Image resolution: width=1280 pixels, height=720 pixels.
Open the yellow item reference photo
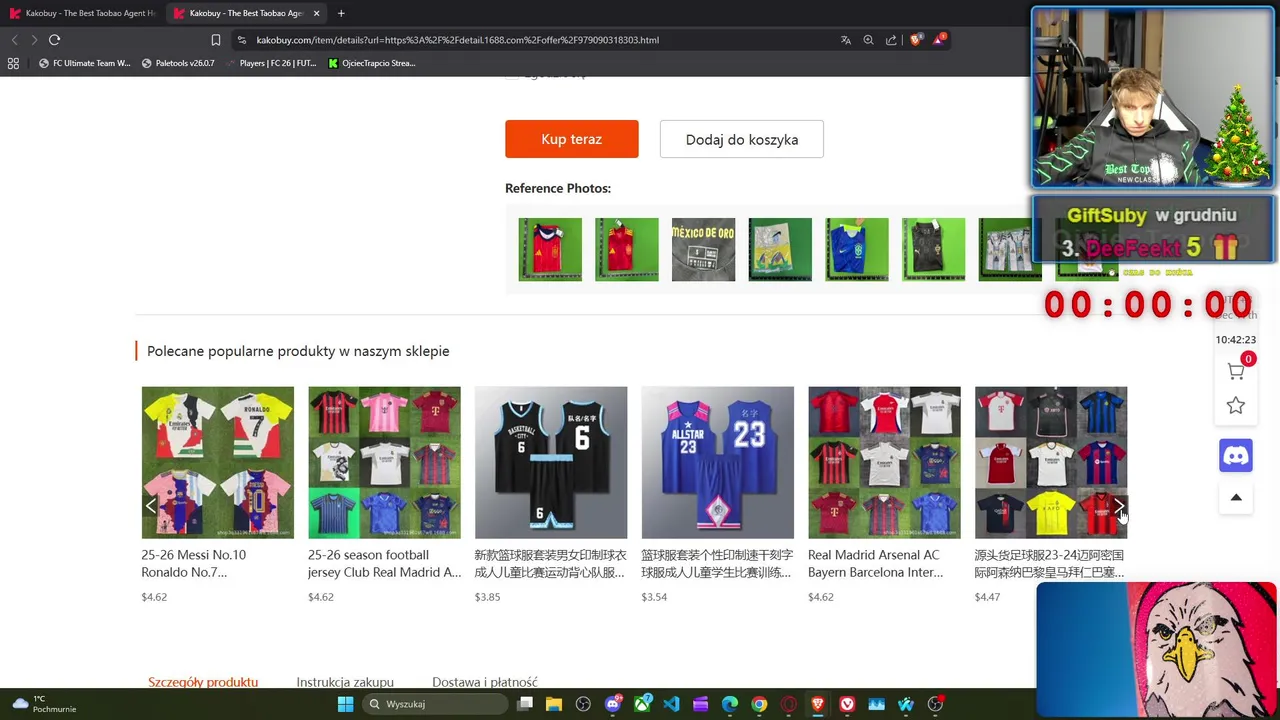click(780, 249)
